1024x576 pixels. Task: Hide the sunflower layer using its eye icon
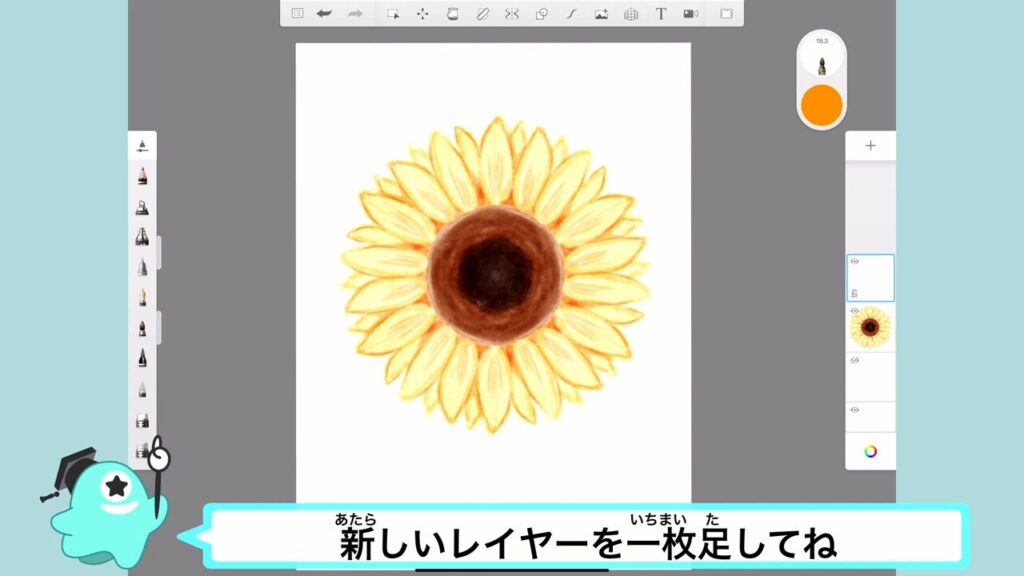tap(854, 311)
